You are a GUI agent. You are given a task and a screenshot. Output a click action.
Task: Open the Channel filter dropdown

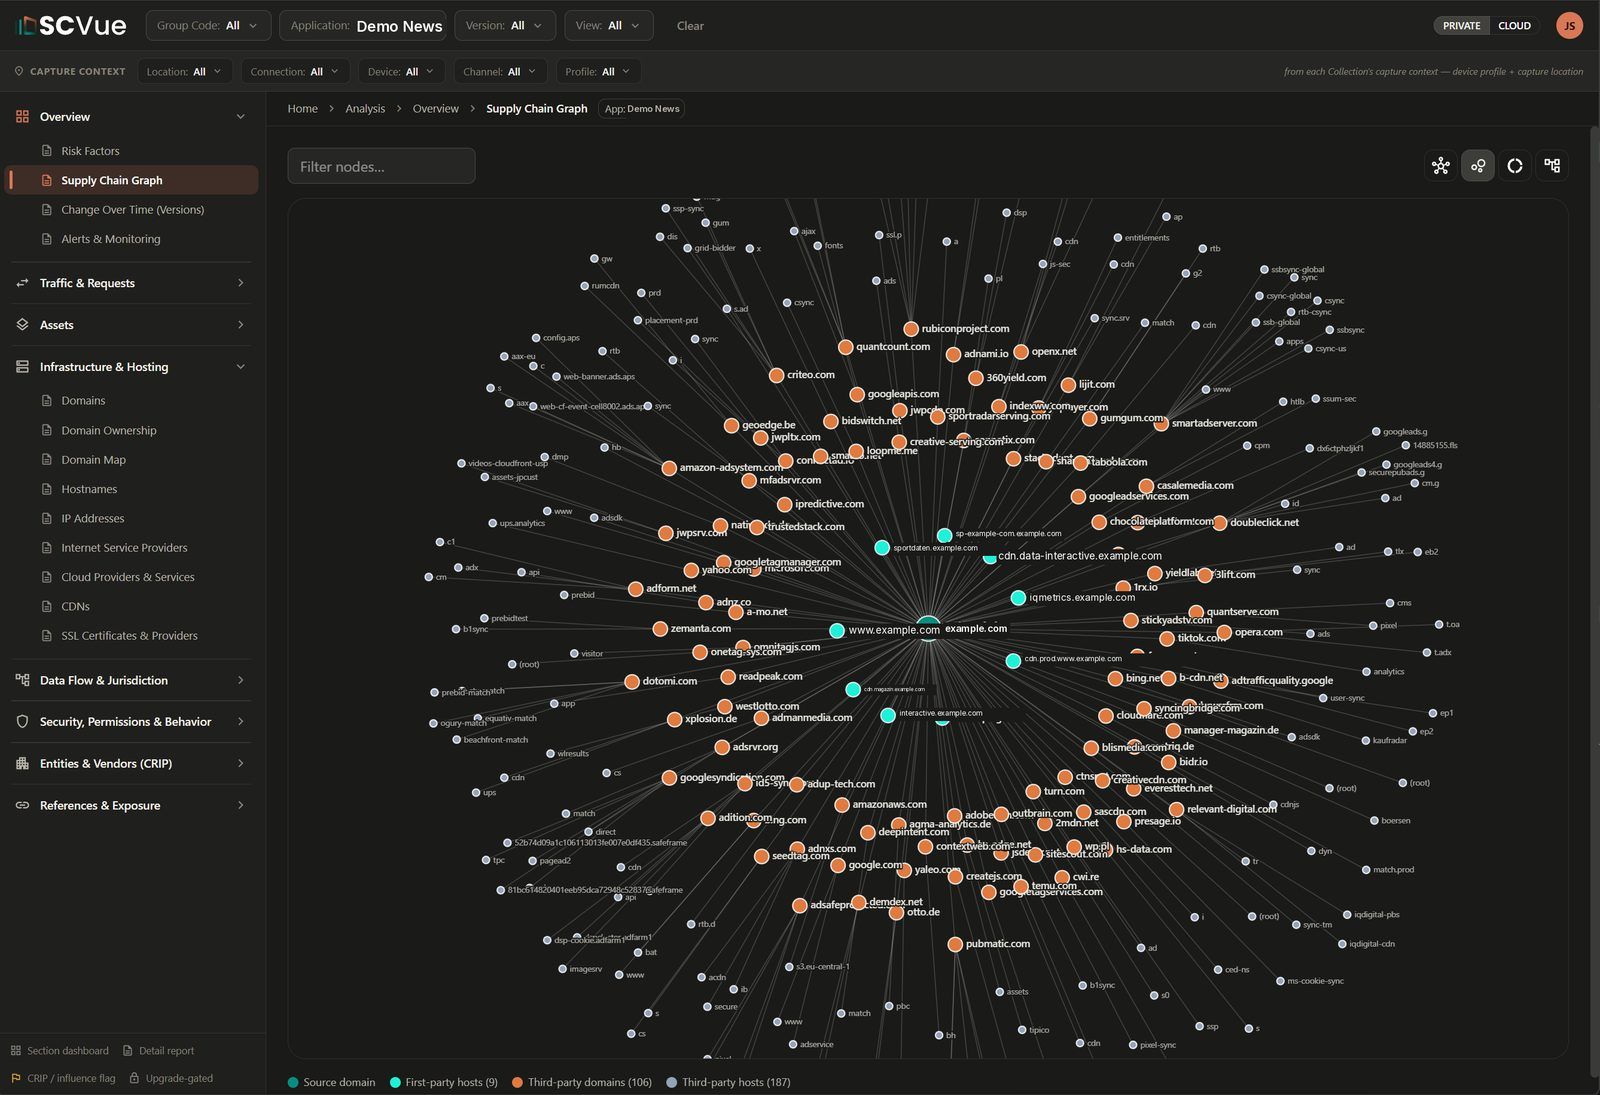coord(500,72)
